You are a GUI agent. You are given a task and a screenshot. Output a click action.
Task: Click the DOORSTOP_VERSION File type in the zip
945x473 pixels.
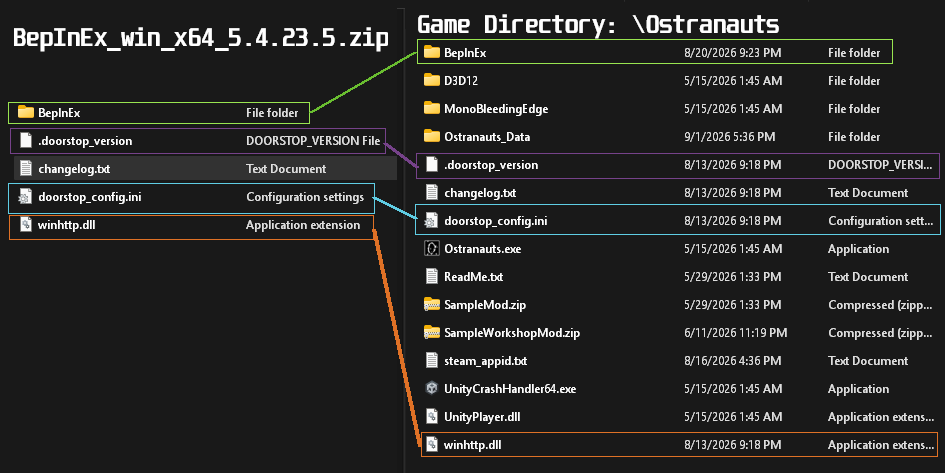313,141
